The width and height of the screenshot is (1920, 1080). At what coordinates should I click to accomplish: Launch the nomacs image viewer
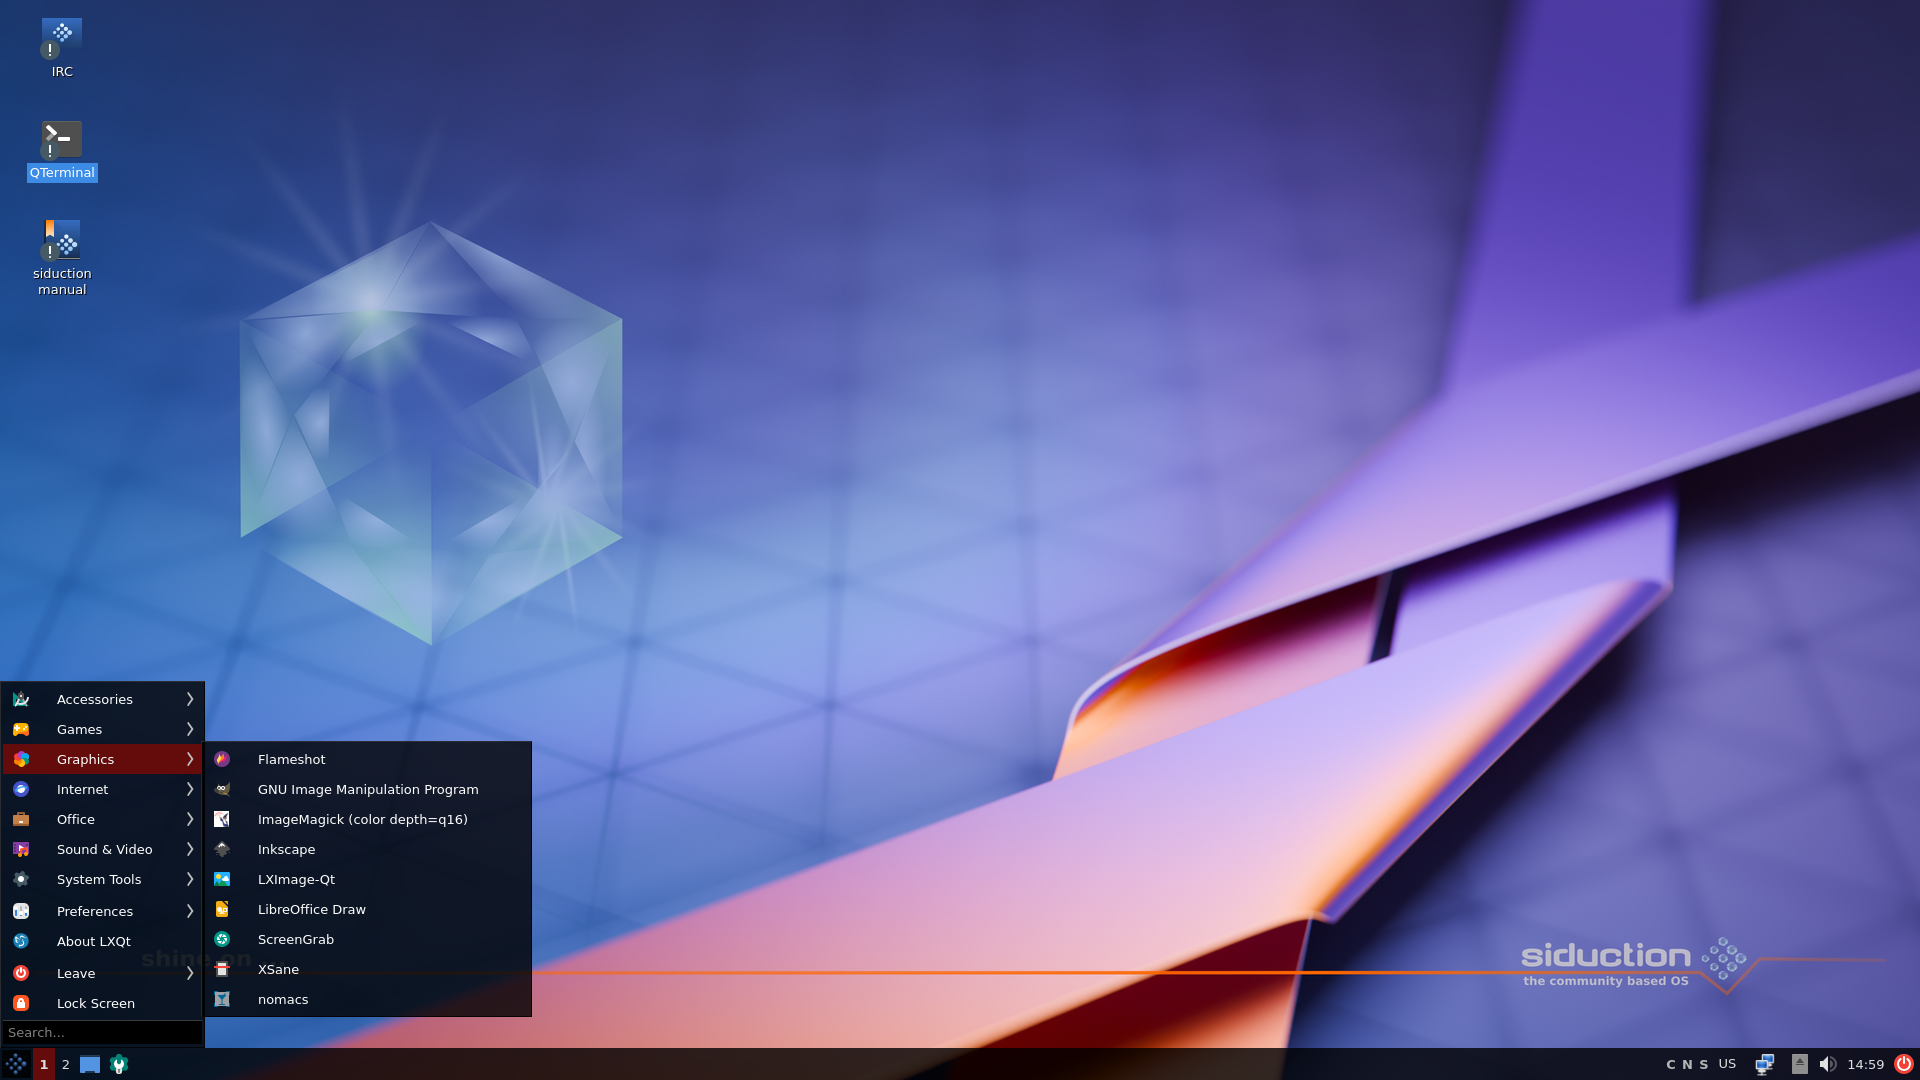[367, 999]
